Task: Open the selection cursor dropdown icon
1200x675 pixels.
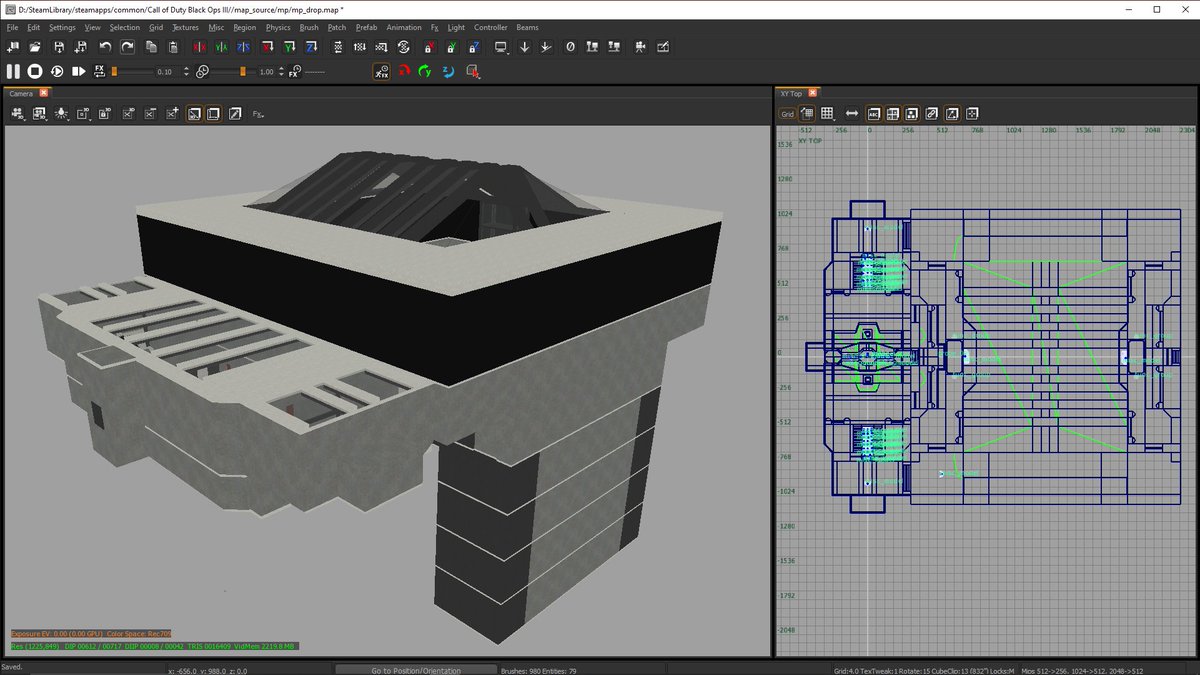Action: click(x=473, y=71)
